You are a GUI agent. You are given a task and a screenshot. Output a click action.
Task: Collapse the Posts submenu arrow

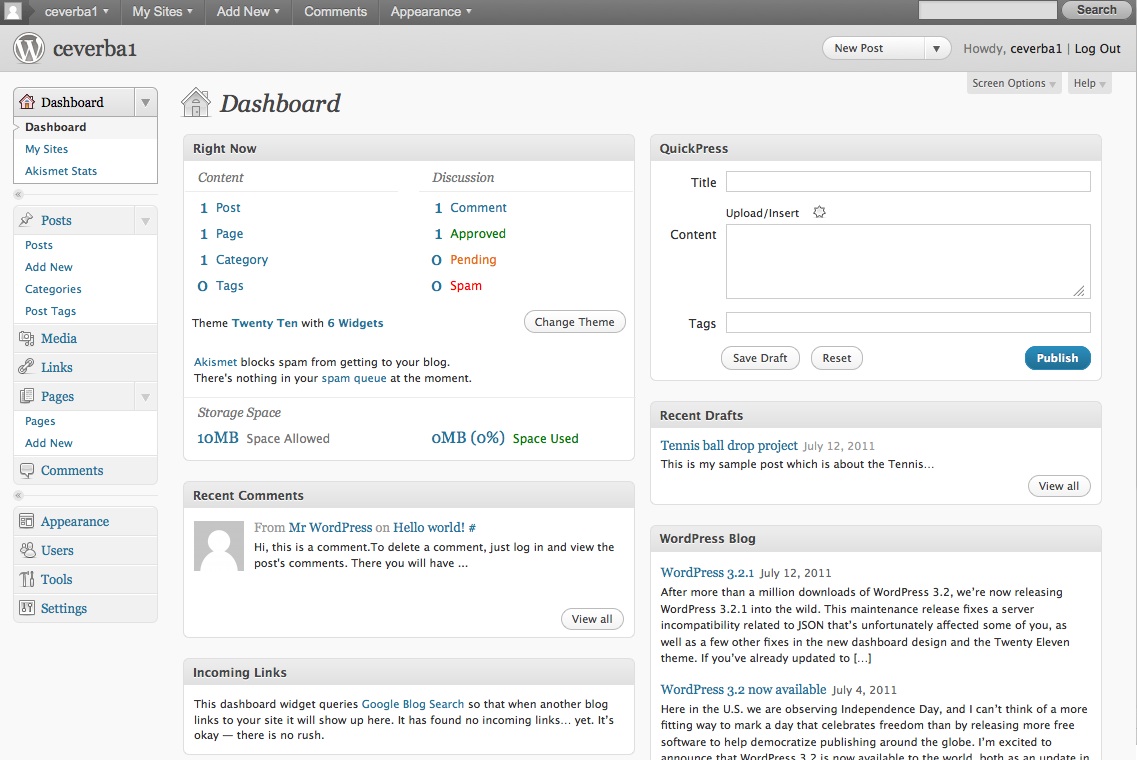pos(146,220)
